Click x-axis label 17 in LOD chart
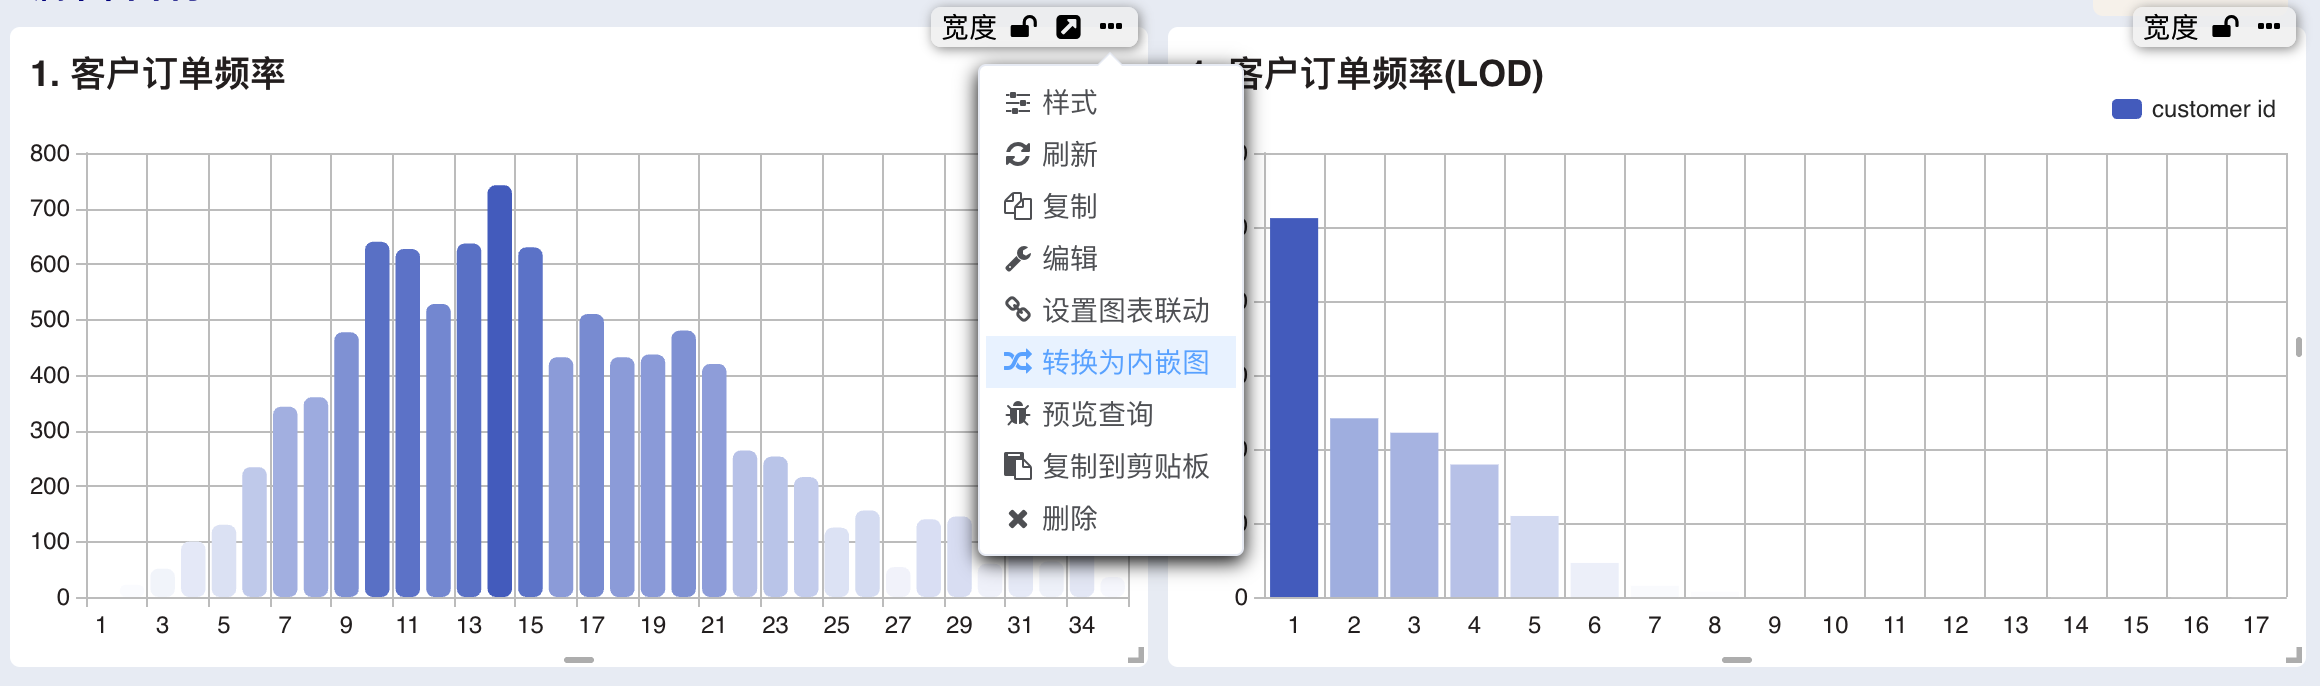Image resolution: width=2320 pixels, height=686 pixels. [2255, 625]
